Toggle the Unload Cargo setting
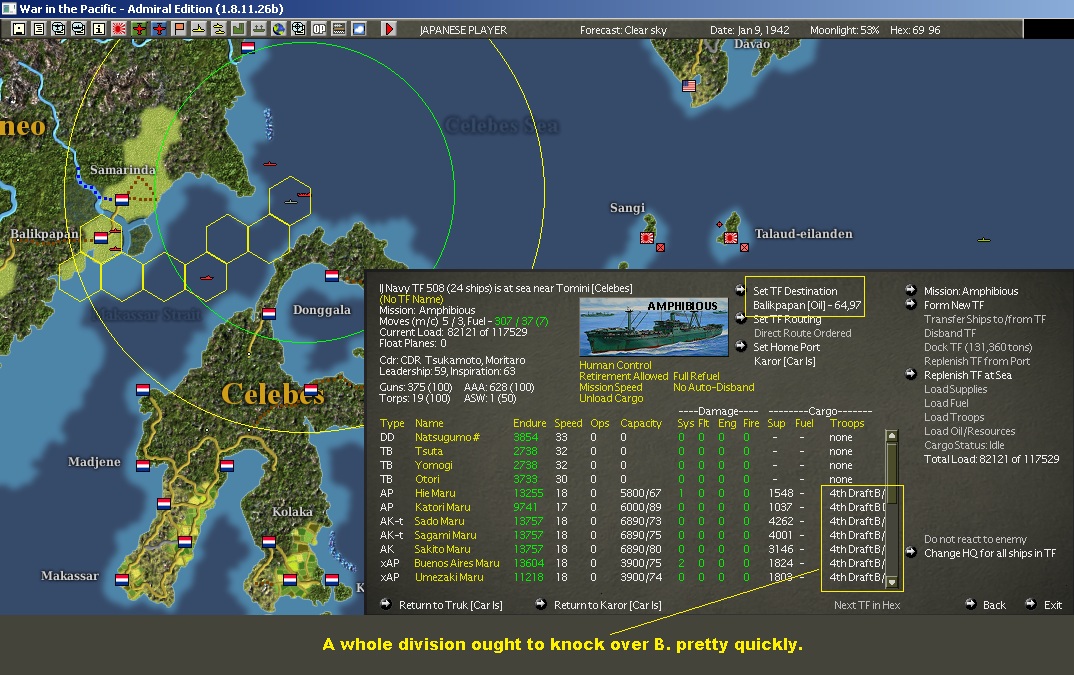1074x675 pixels. [611, 398]
